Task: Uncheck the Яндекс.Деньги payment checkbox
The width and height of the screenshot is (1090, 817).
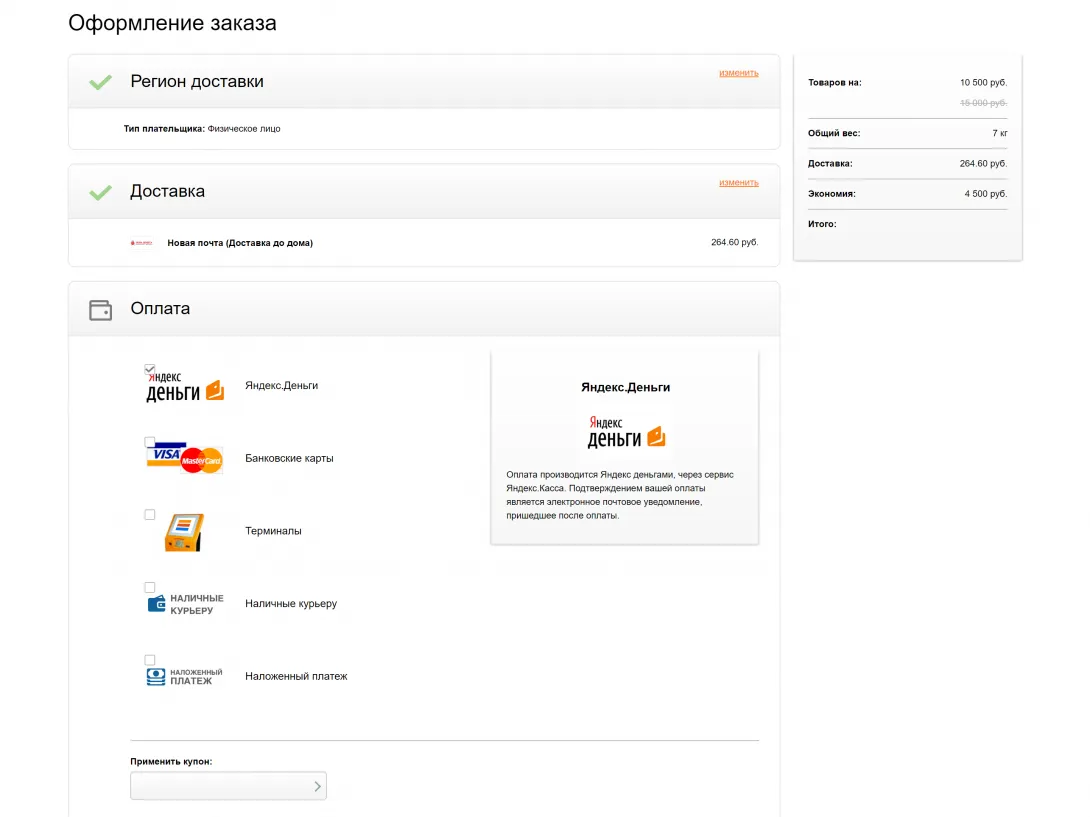Action: click(x=149, y=369)
